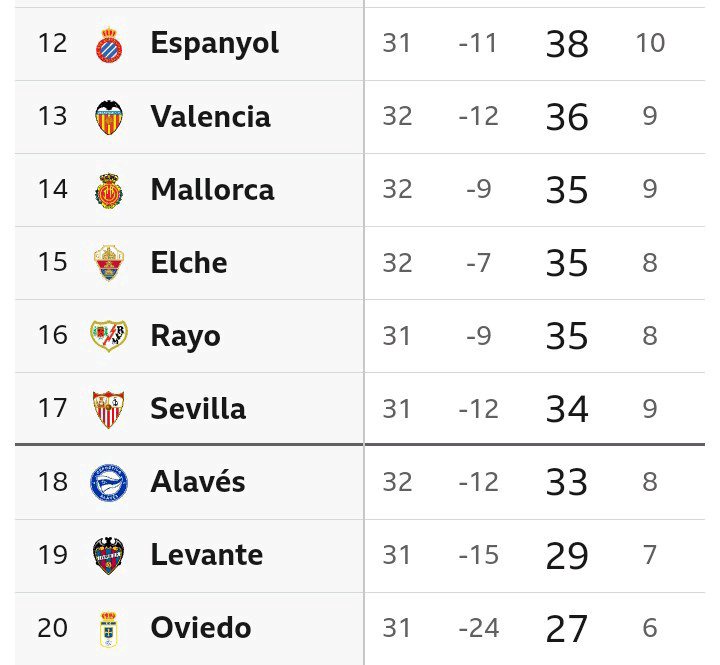Open the Valencia team link
Viewport: 720px width, 665px height.
click(210, 116)
